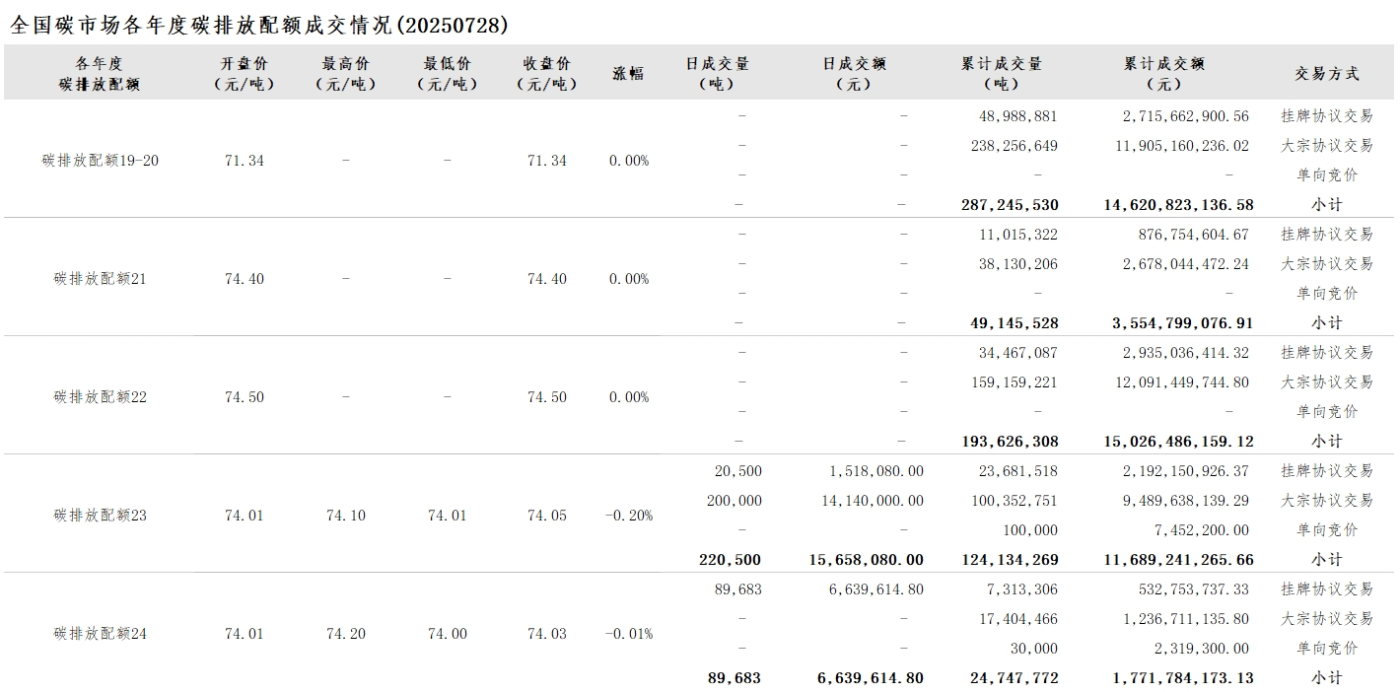Click the closing price 74.05 cell

546,516
